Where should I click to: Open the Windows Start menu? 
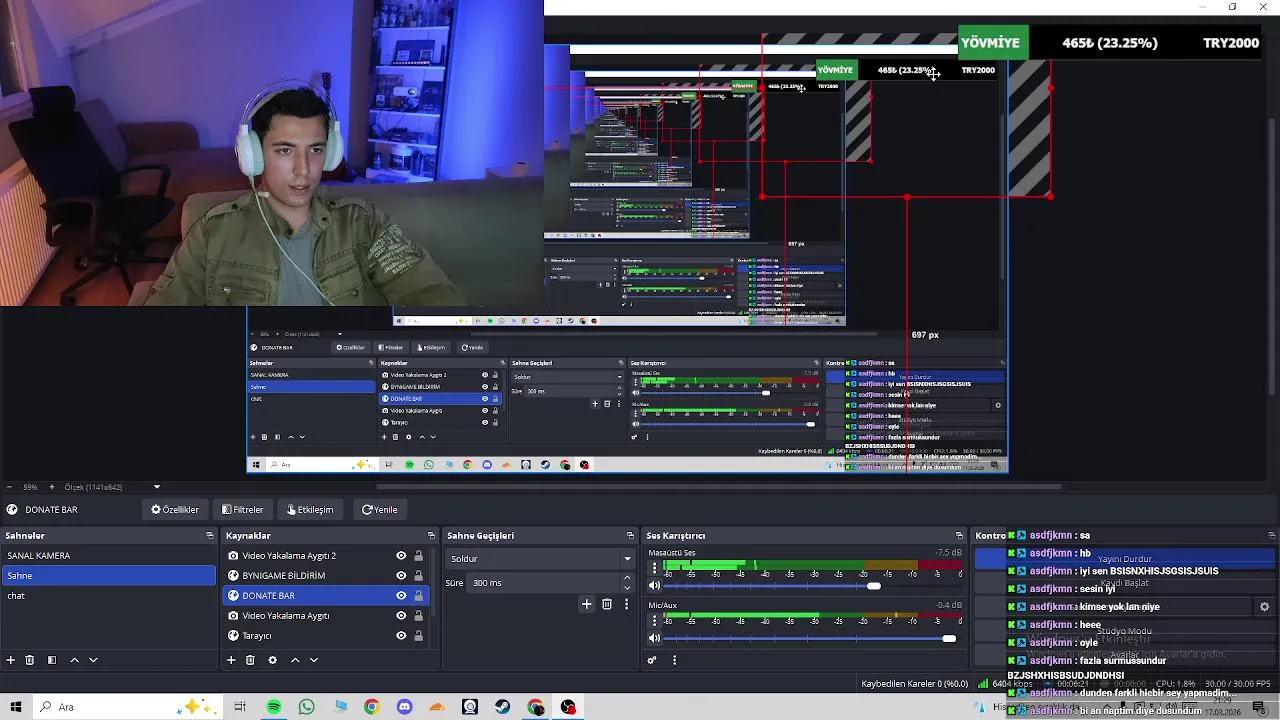click(17, 707)
